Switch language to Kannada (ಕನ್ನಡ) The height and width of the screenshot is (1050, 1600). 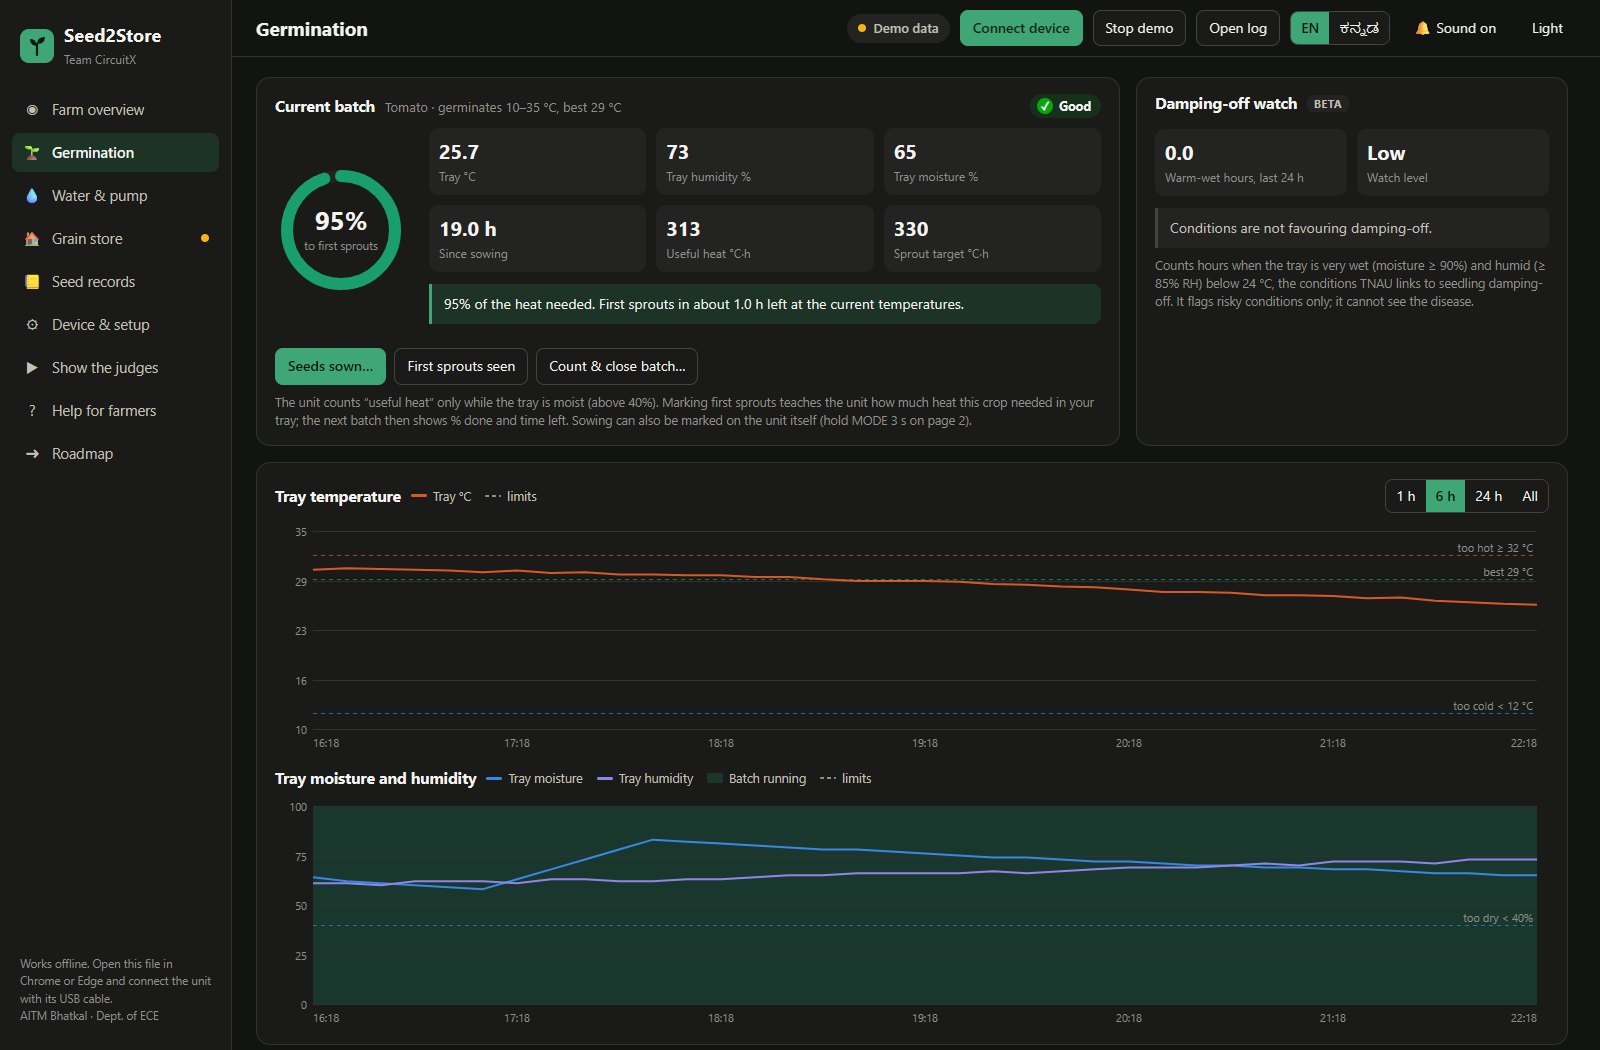1359,28
